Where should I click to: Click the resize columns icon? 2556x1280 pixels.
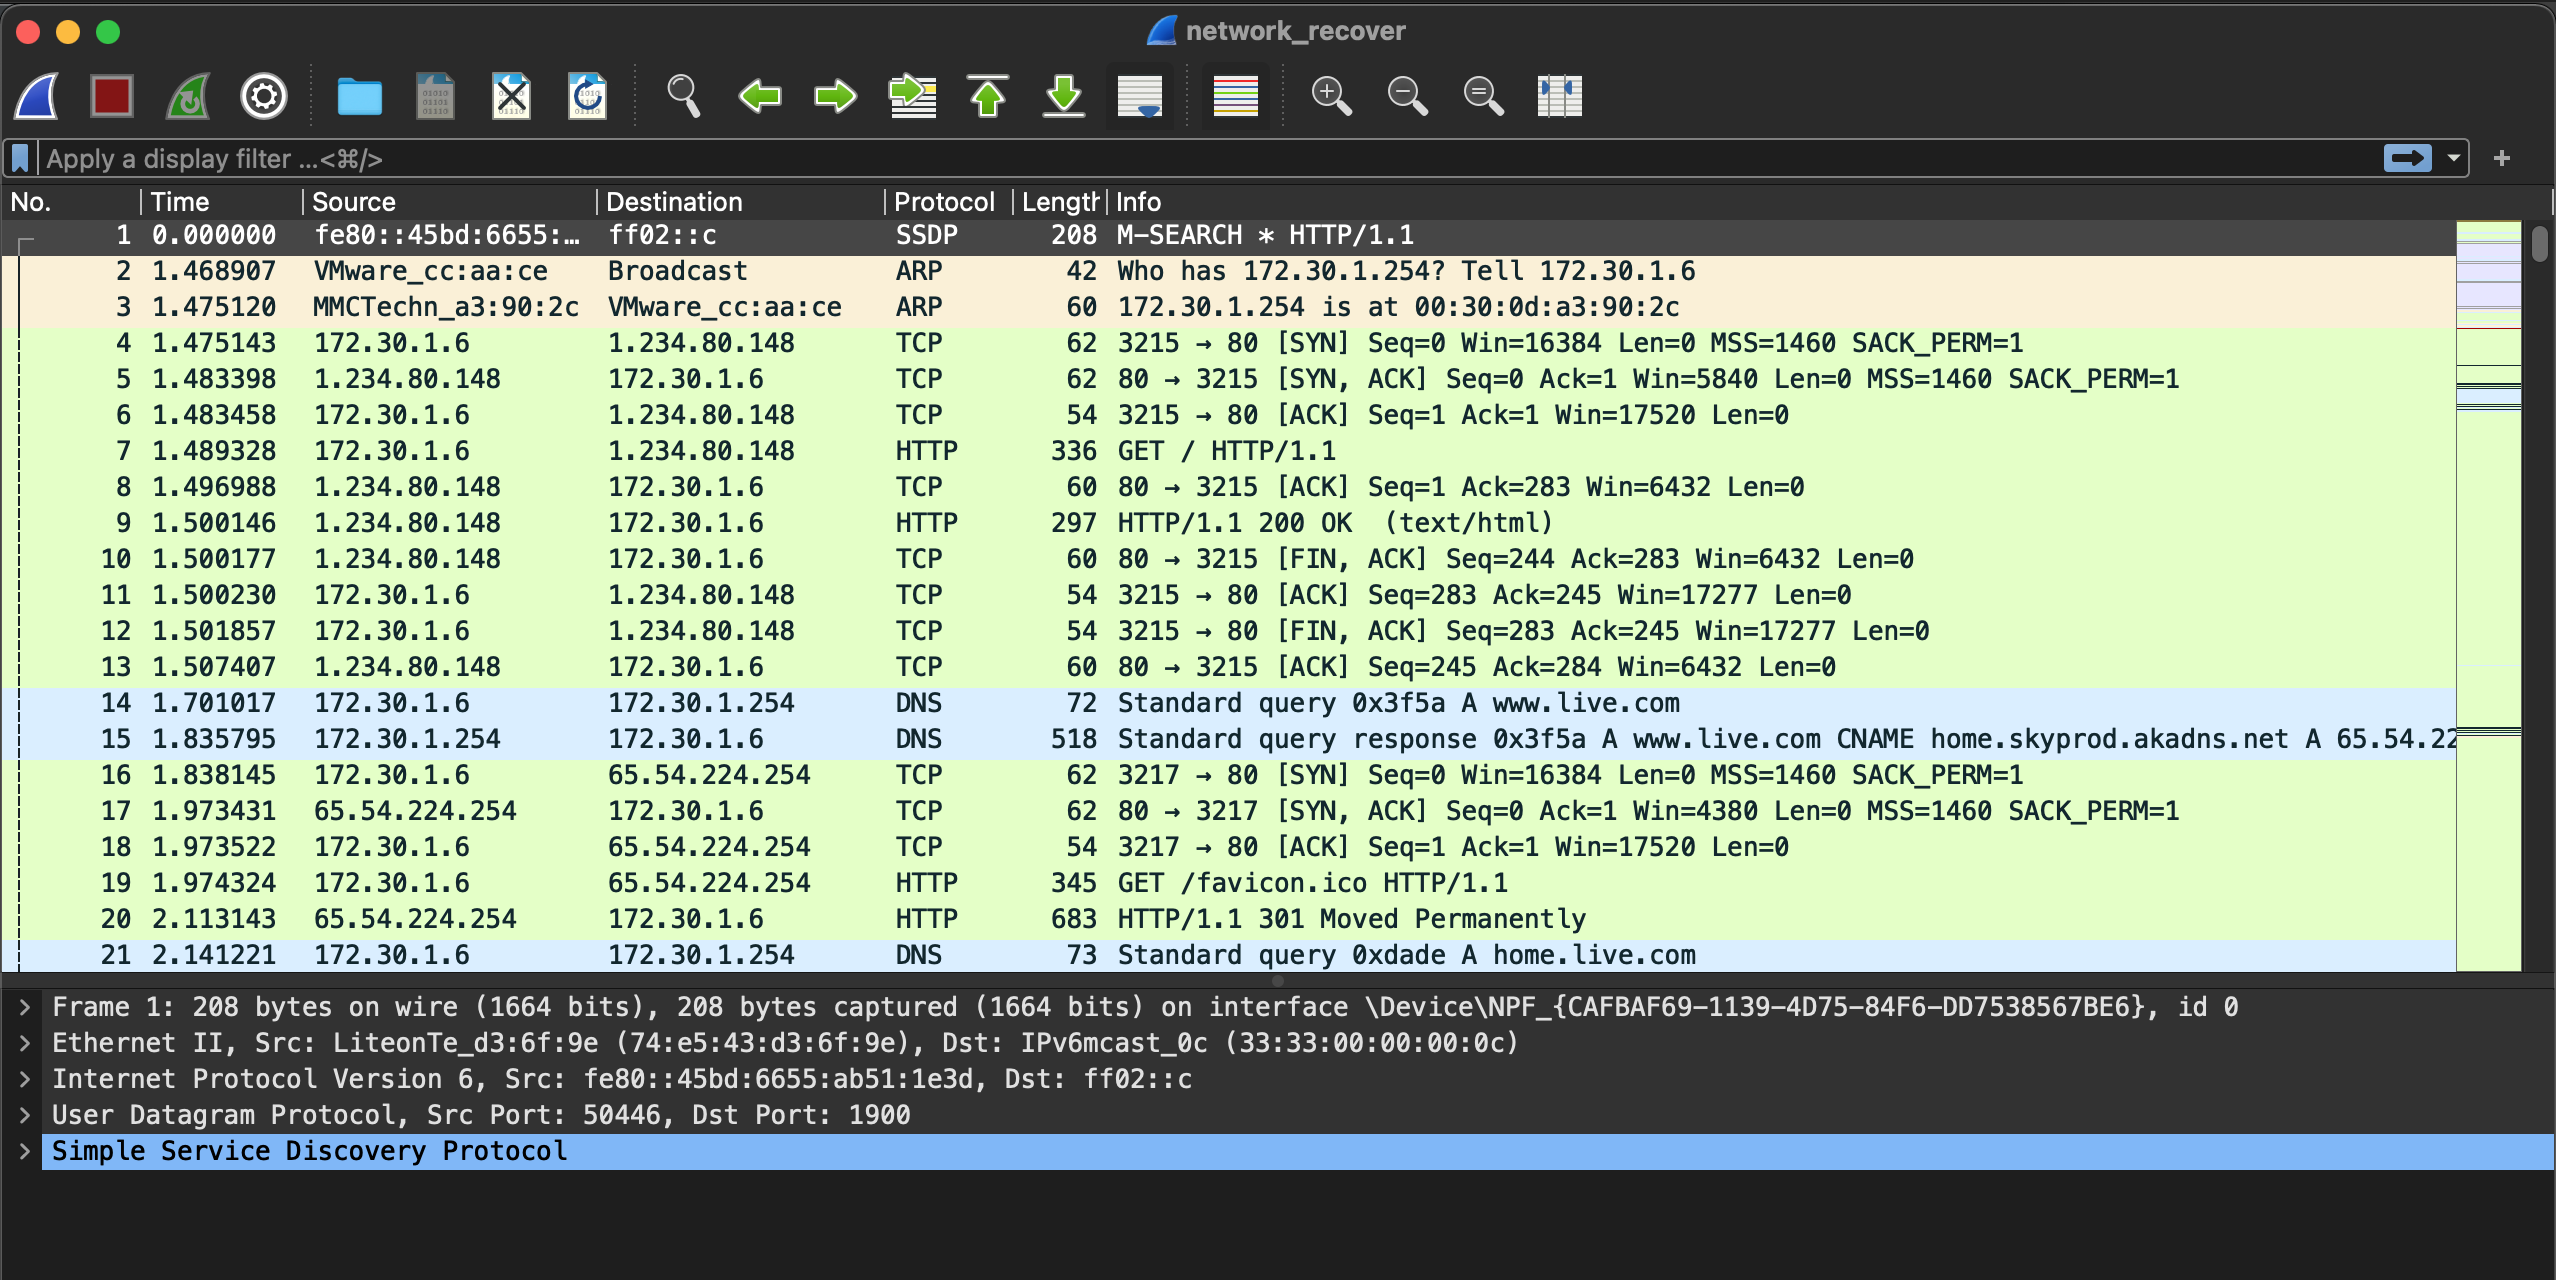point(1559,97)
